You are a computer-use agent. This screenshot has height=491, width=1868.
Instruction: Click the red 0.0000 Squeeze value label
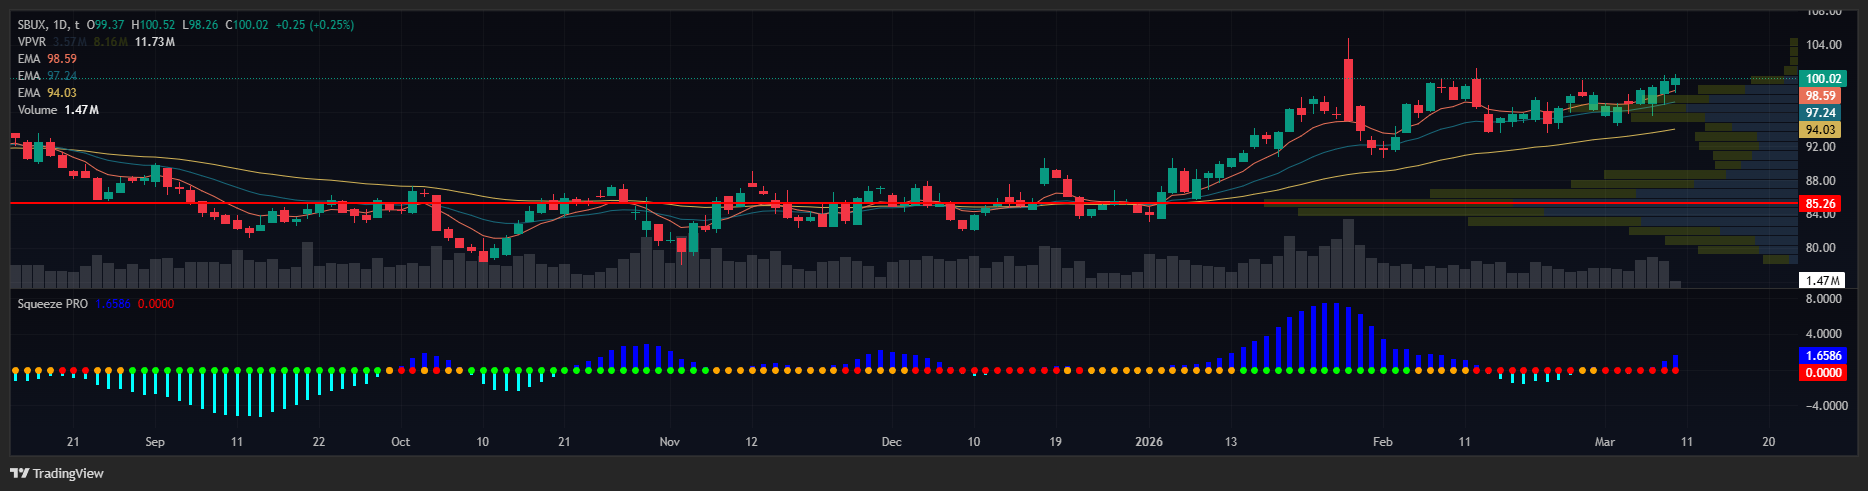tap(1823, 372)
